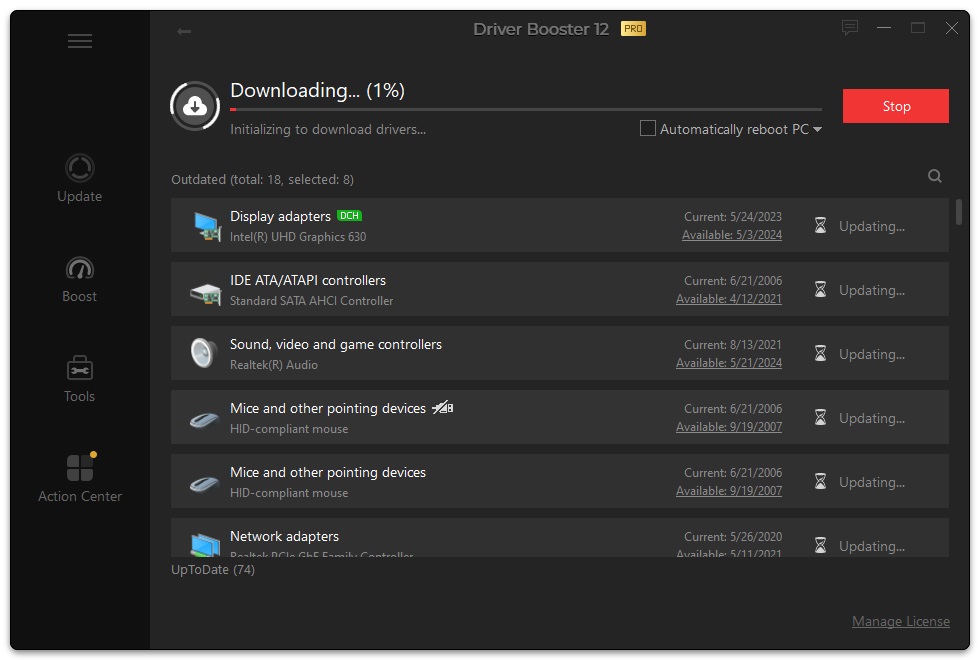Image resolution: width=980 pixels, height=660 pixels.
Task: Click the Network adapters row title
Action: point(284,536)
